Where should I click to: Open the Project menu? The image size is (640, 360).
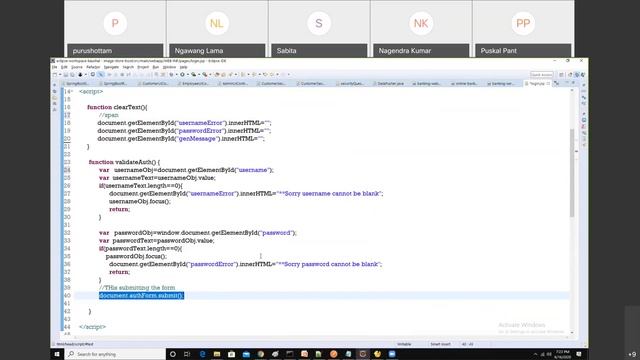click(x=143, y=67)
